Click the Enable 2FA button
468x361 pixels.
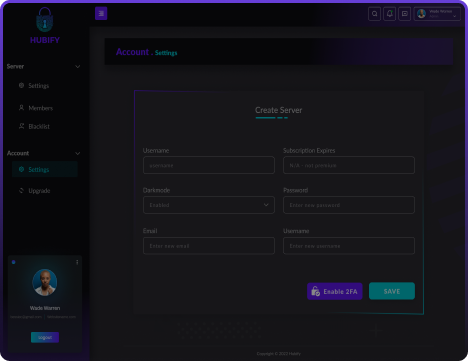coord(335,291)
